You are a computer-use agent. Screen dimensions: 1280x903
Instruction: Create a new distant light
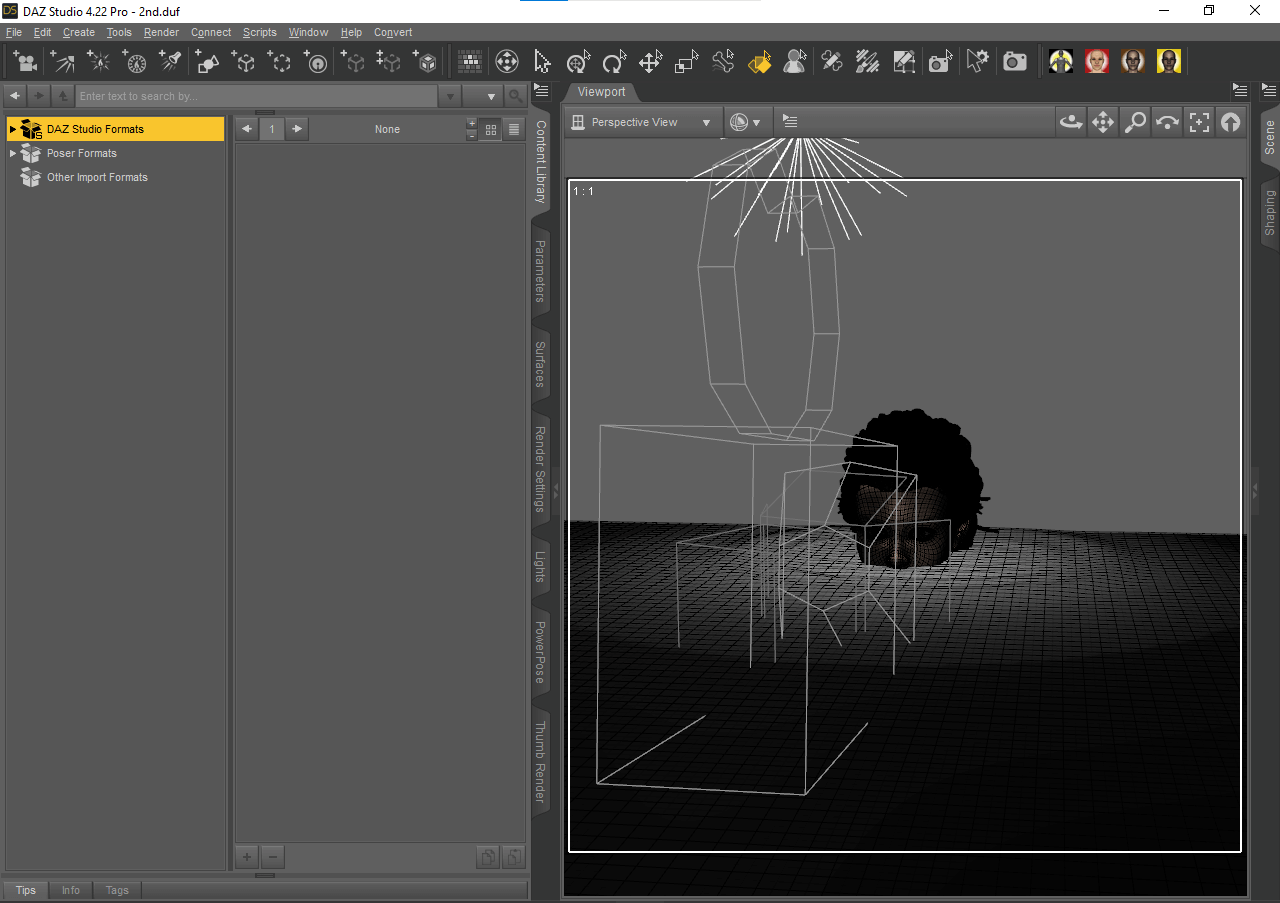tap(63, 62)
